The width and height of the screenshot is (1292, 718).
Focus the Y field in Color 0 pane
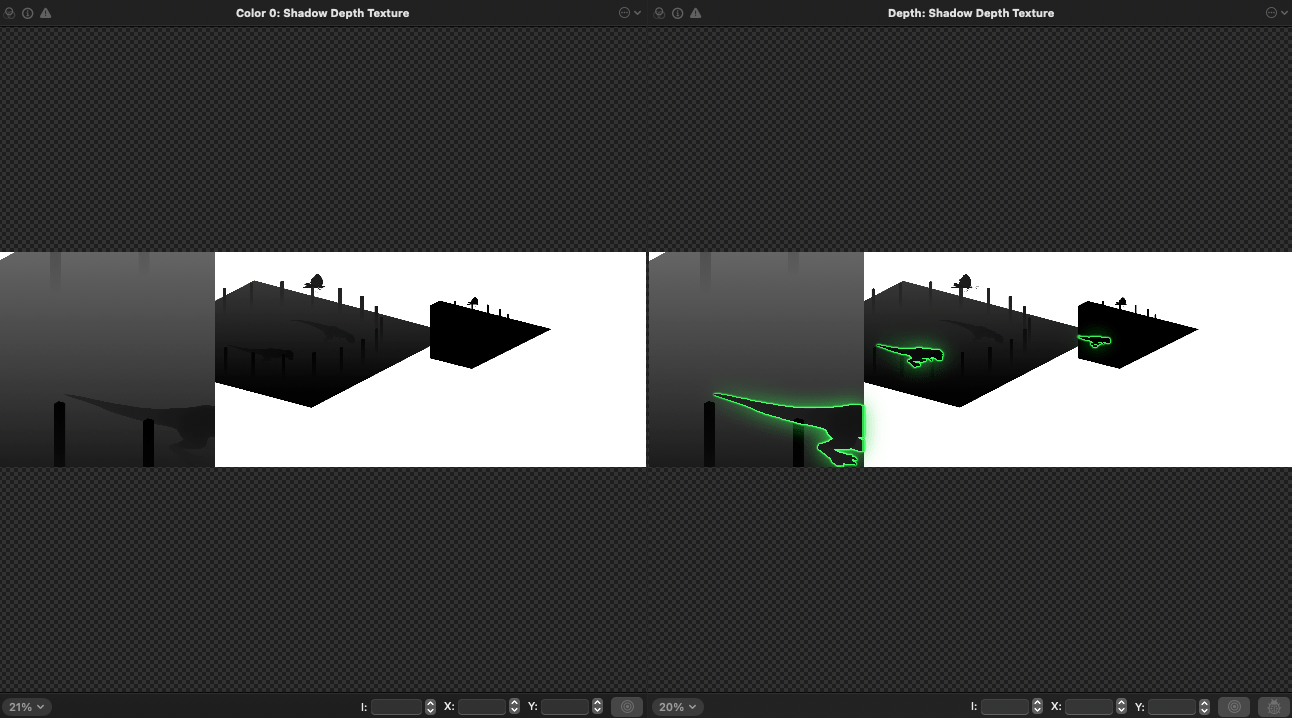click(566, 707)
